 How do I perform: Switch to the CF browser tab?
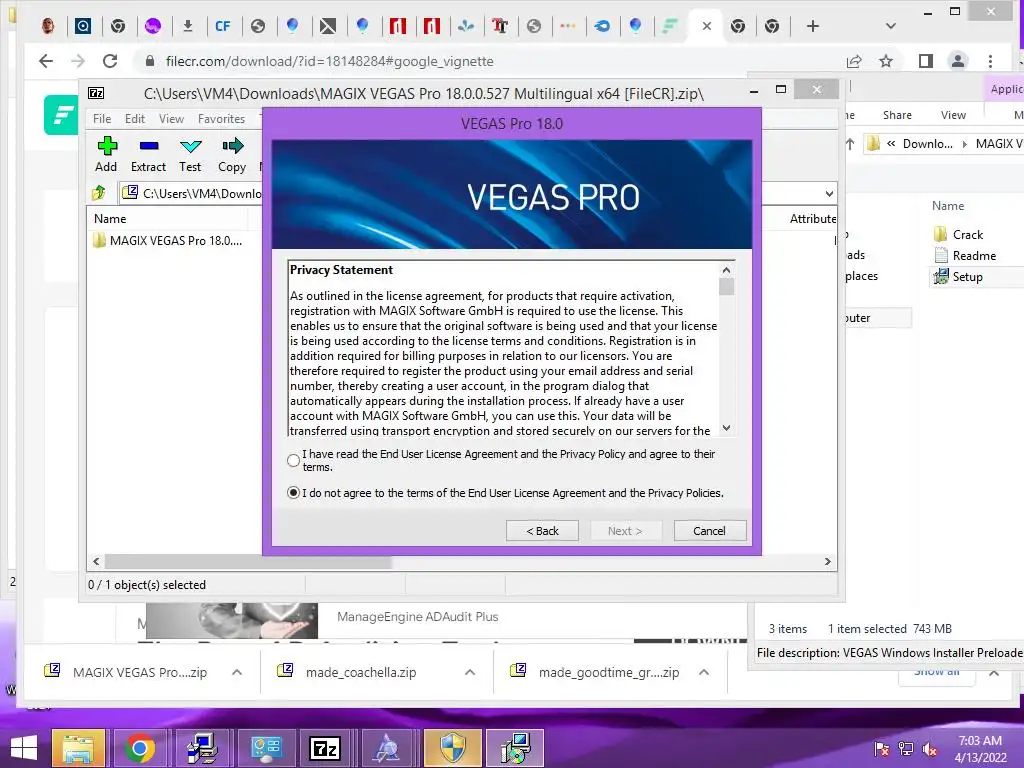[x=222, y=26]
